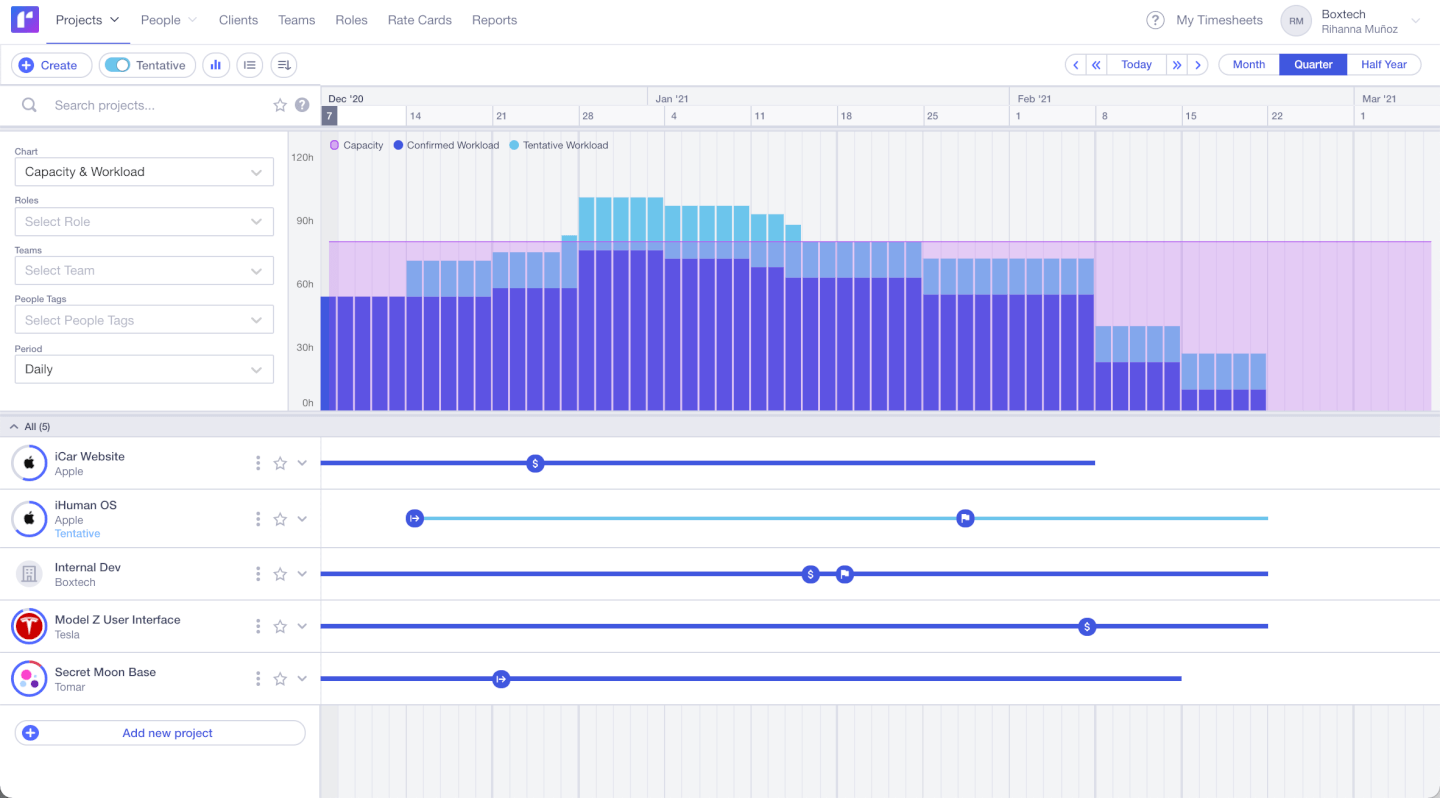The height and width of the screenshot is (798, 1440).
Task: Open the Projects menu
Action: click(x=88, y=20)
